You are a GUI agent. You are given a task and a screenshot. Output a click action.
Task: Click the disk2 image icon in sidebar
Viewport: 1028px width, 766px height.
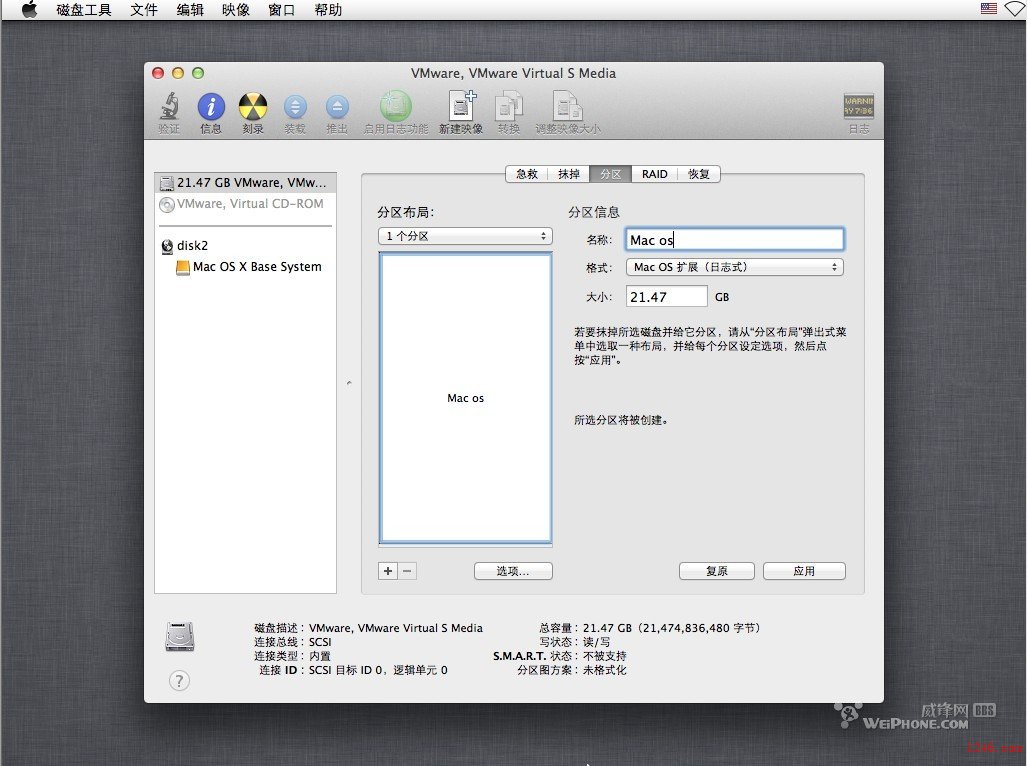click(167, 247)
